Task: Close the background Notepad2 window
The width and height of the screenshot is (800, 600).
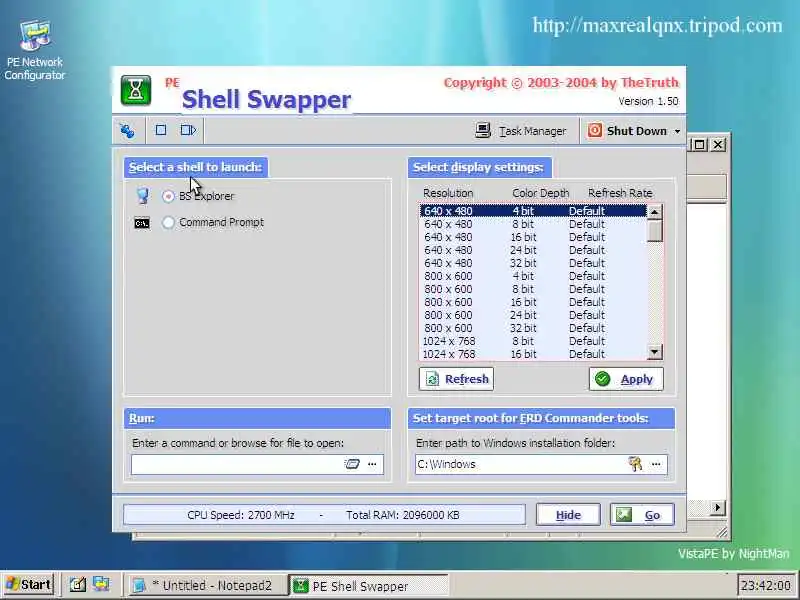Action: click(x=718, y=144)
